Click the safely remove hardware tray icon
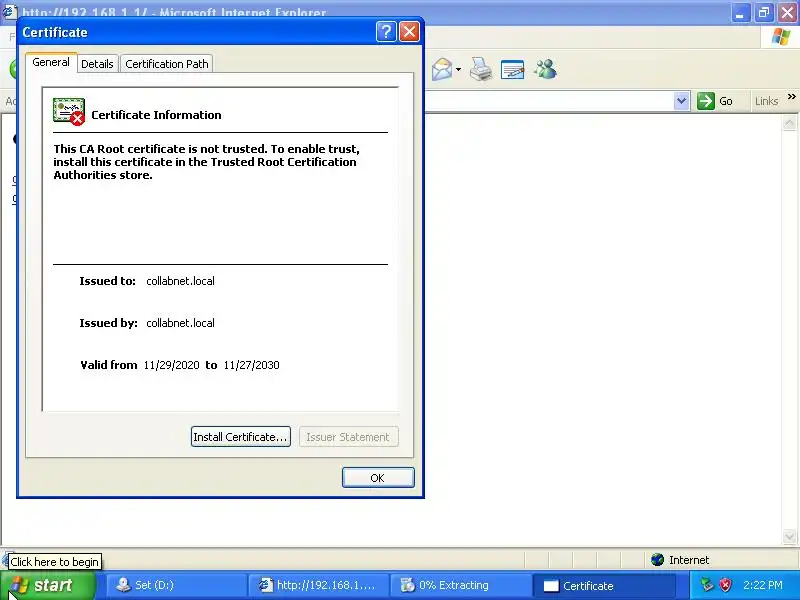This screenshot has width=800, height=600. (707, 585)
